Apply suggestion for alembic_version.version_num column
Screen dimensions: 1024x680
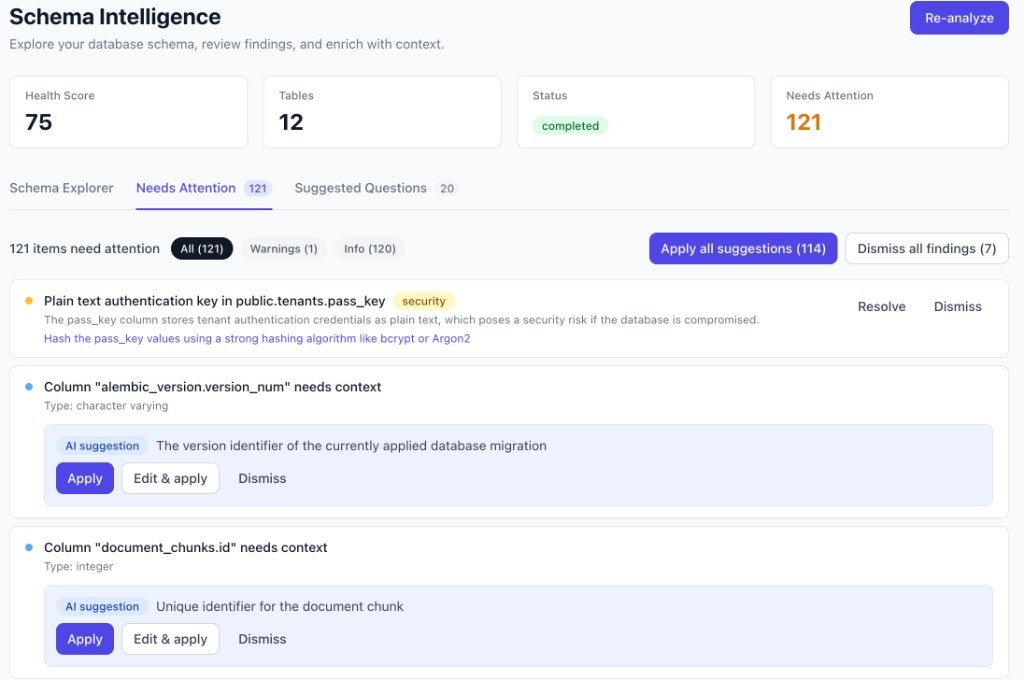click(85, 479)
